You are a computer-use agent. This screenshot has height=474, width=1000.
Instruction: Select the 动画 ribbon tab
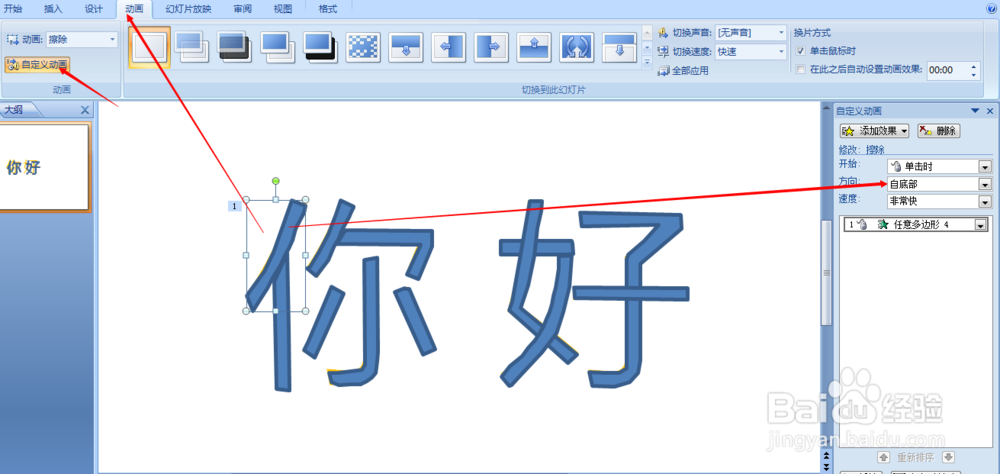coord(135,9)
